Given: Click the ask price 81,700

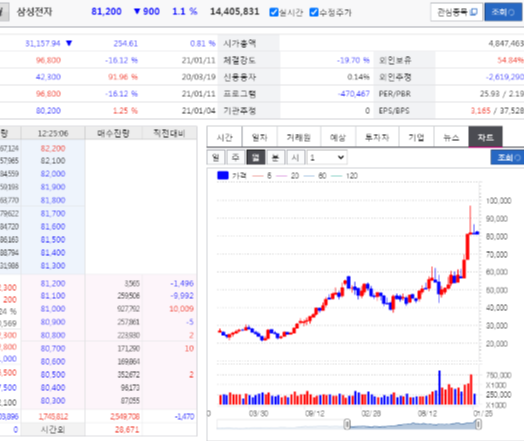Looking at the screenshot, I should pos(53,213).
